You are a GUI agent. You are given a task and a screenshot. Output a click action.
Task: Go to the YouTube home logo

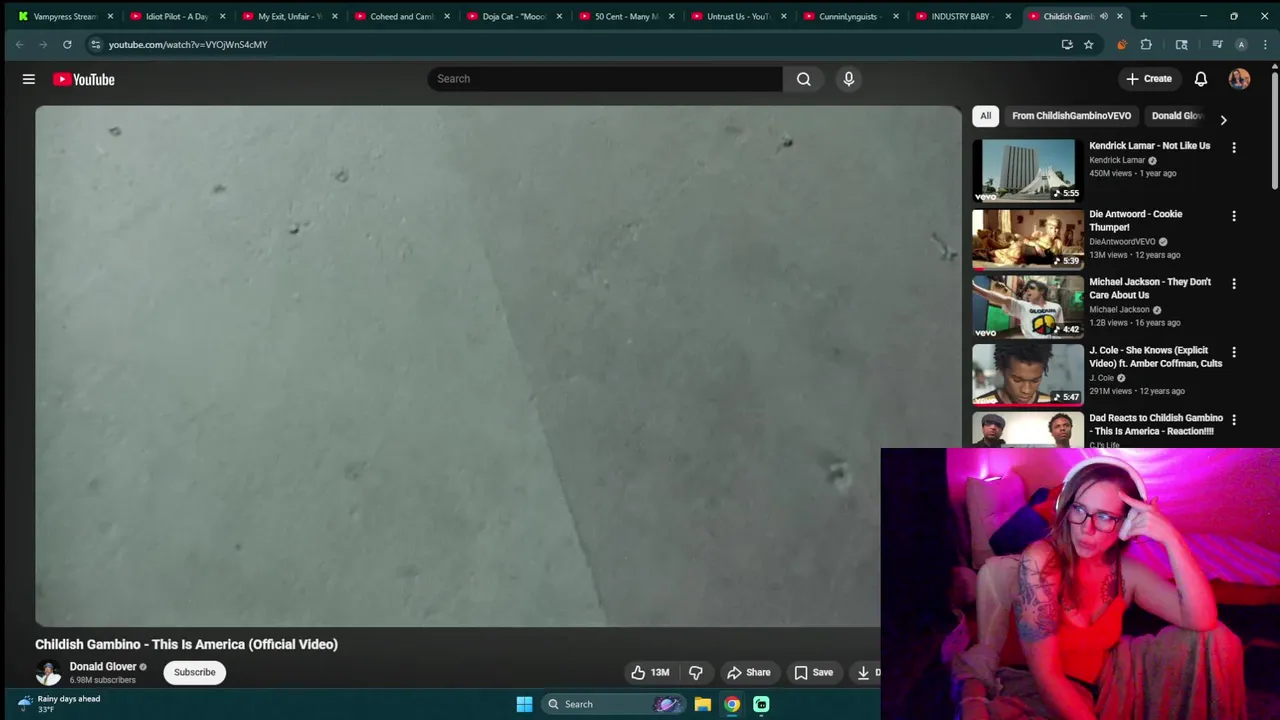pos(84,79)
